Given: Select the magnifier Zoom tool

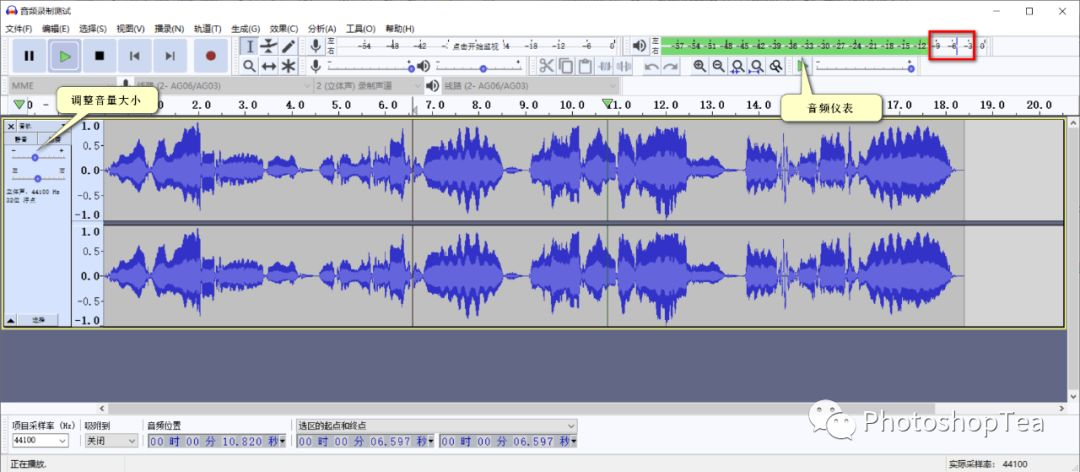Looking at the screenshot, I should coord(249,66).
